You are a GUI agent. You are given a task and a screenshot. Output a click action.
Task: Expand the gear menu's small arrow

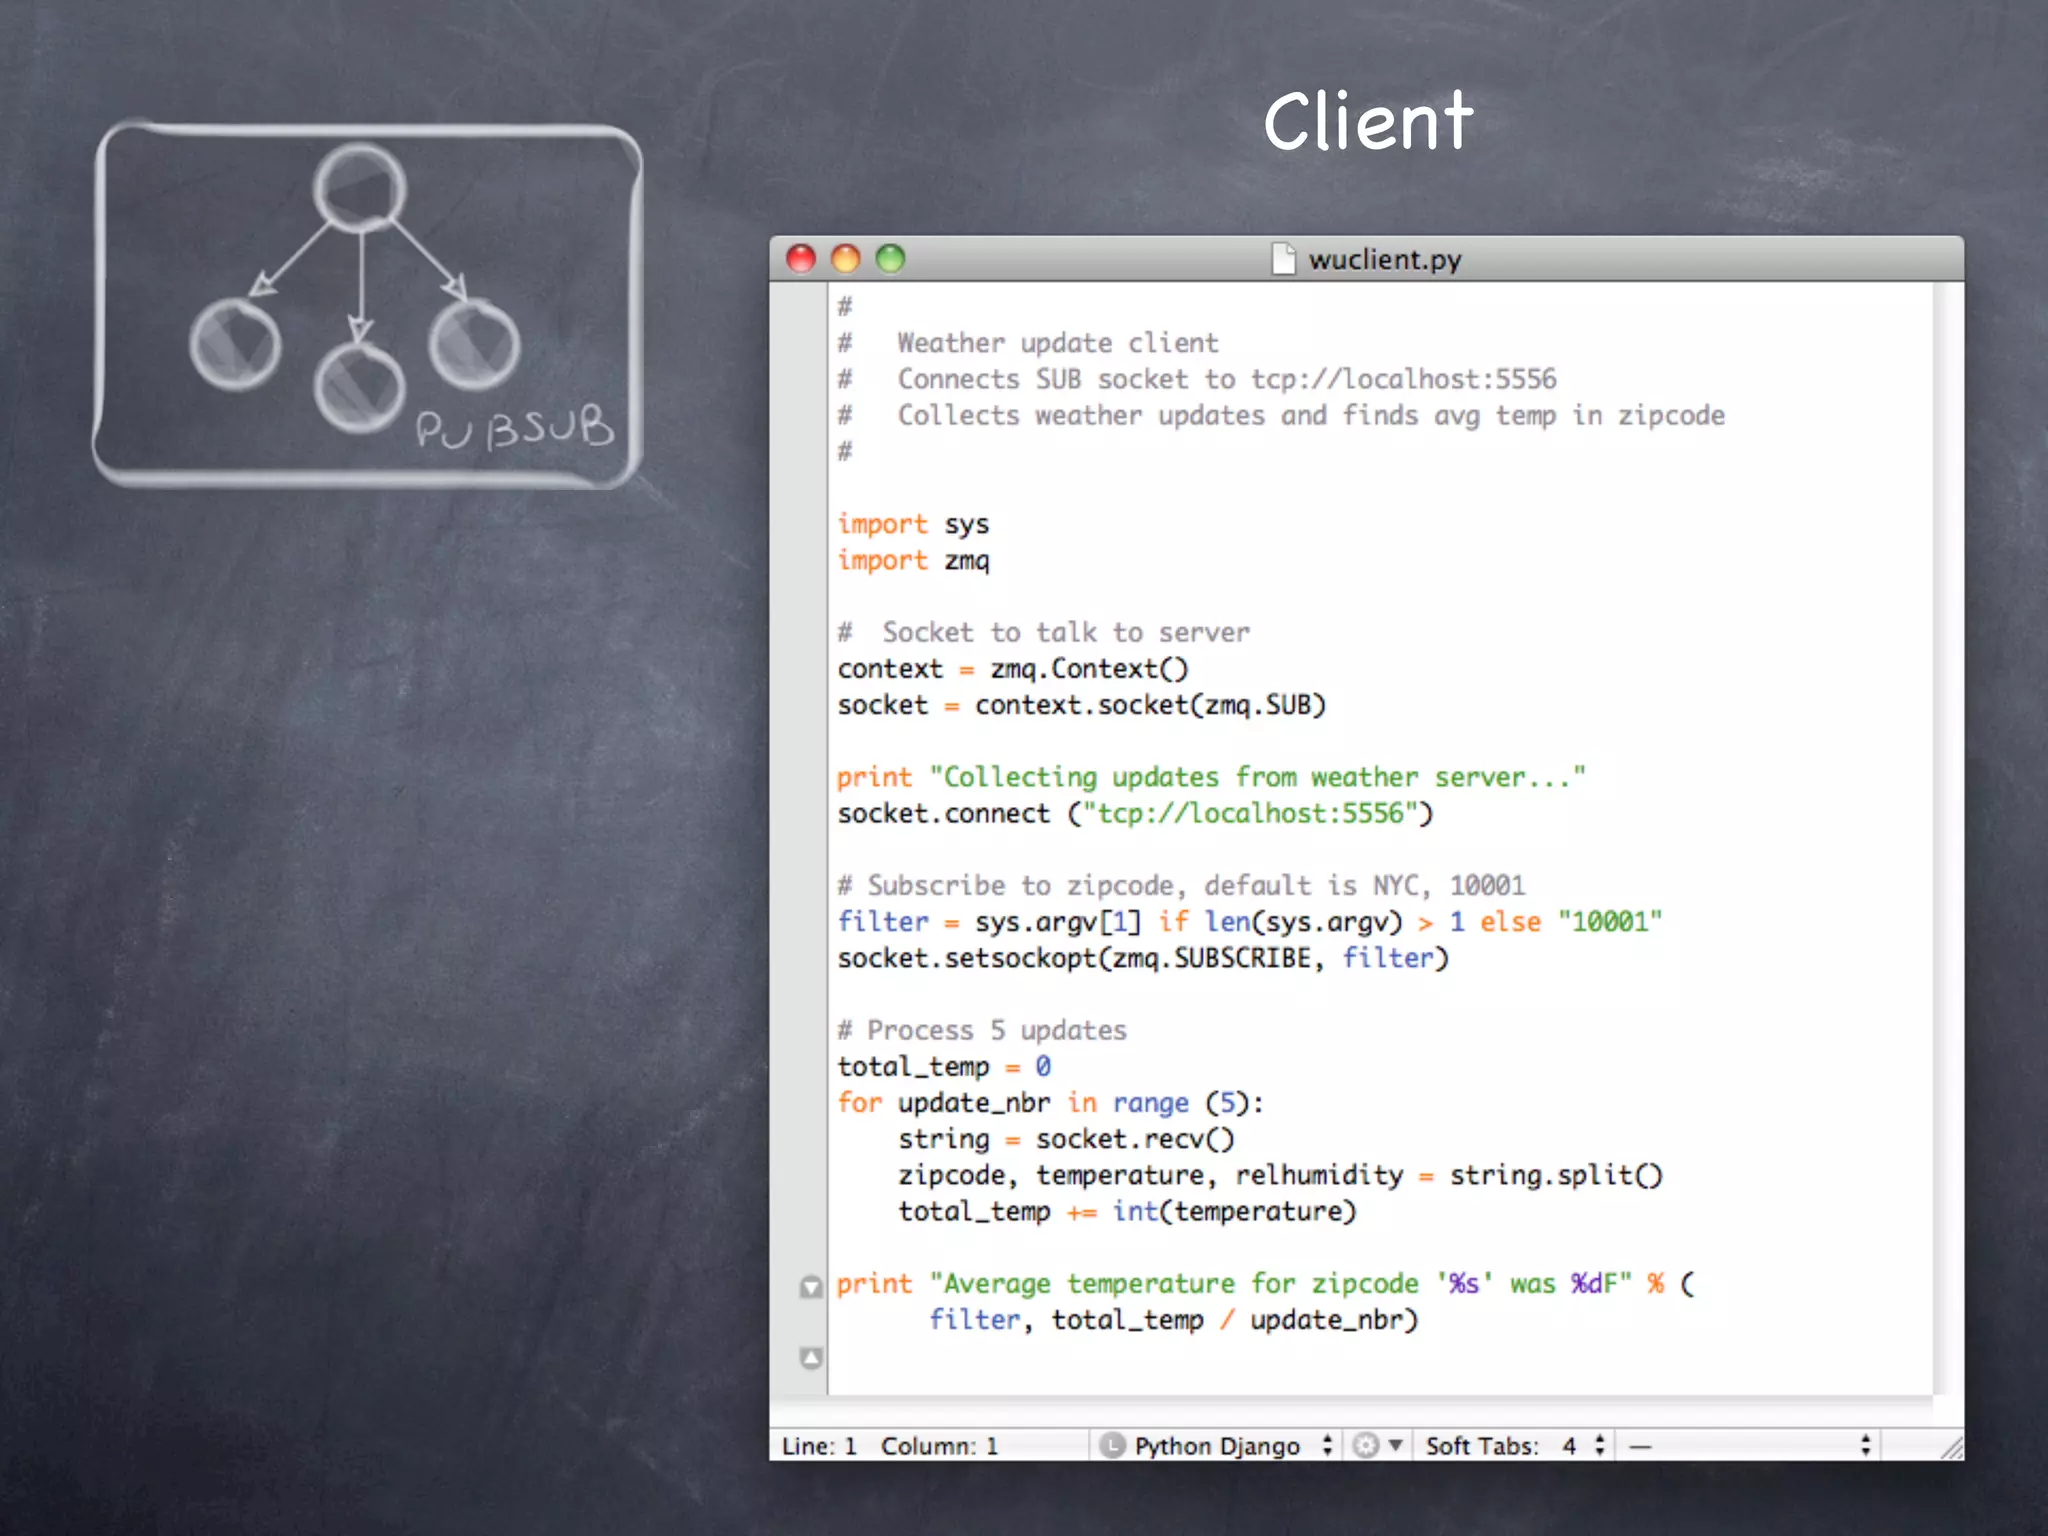[1395, 1445]
